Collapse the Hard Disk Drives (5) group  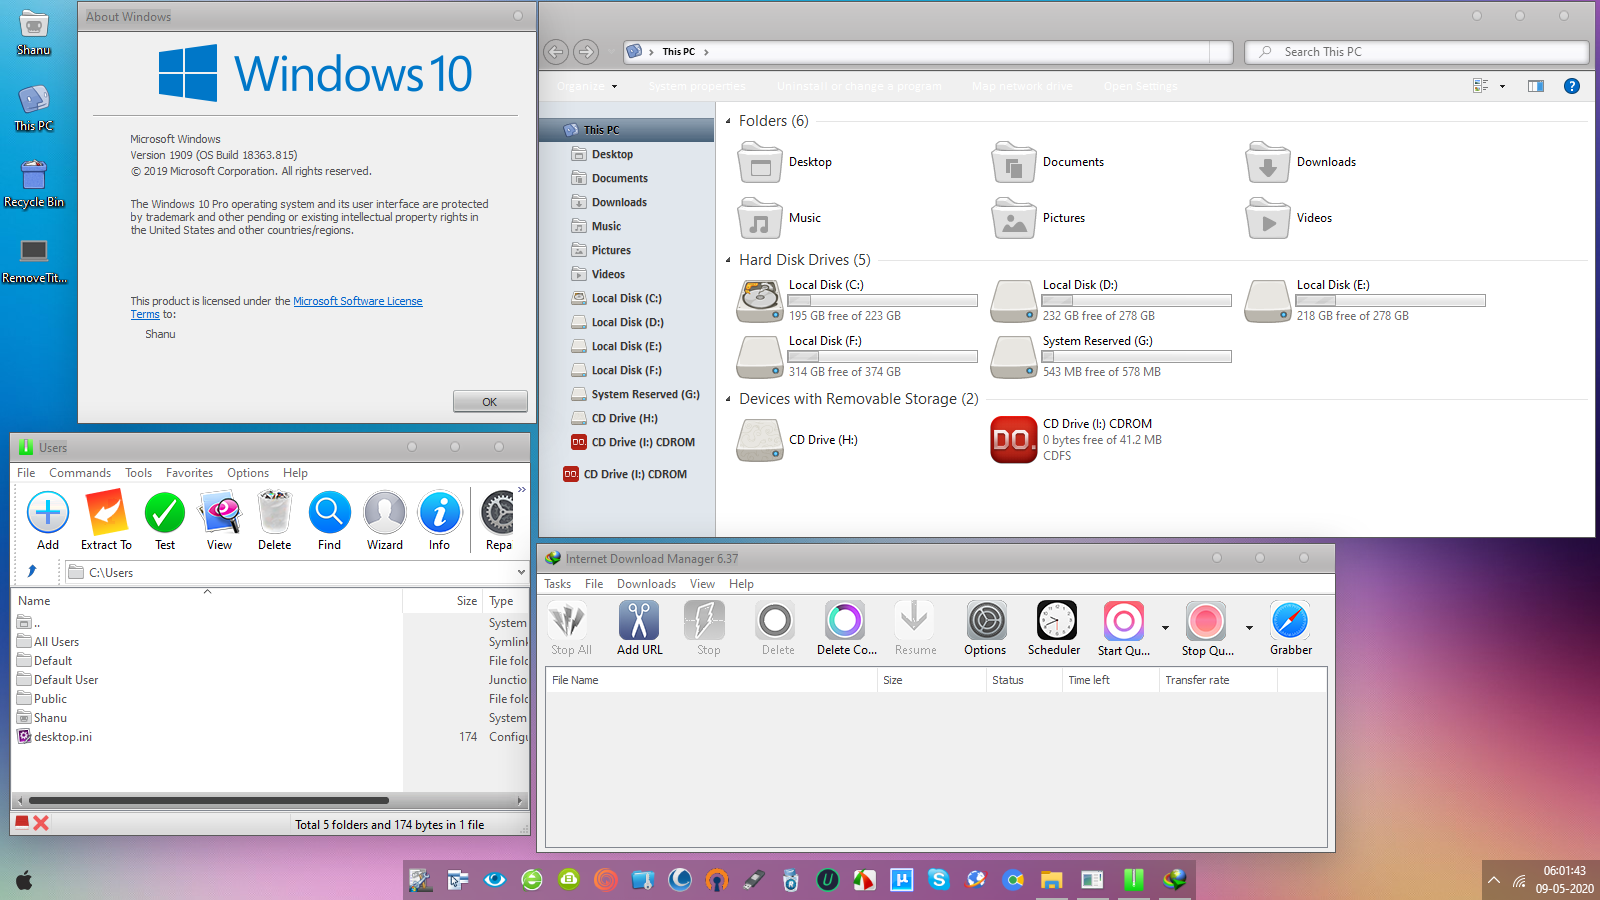click(x=728, y=260)
